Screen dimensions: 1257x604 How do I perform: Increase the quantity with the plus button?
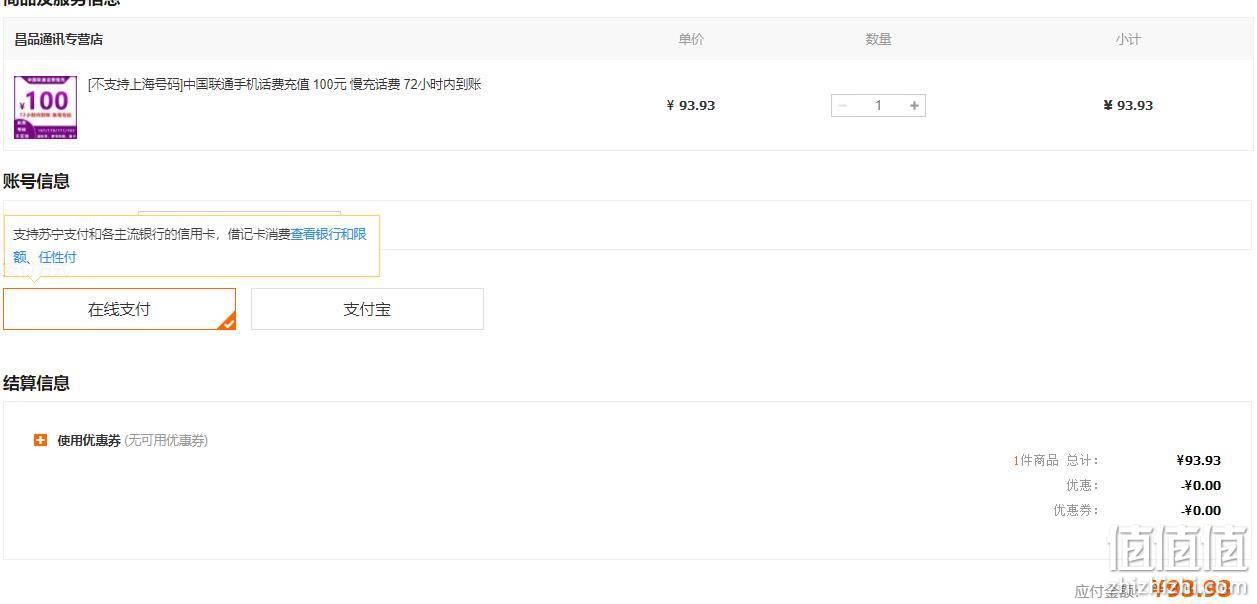coord(914,105)
